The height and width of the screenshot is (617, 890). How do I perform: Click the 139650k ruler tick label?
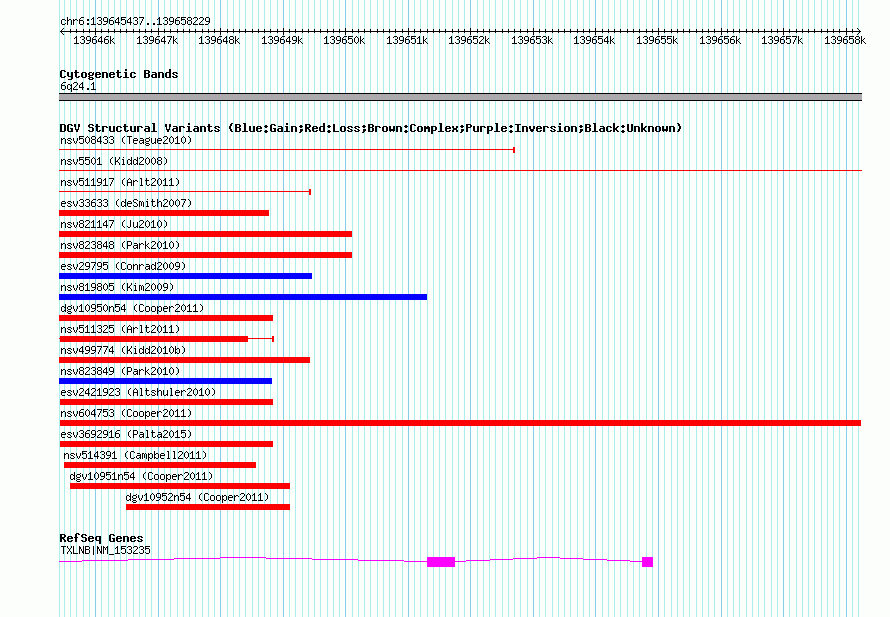point(344,40)
